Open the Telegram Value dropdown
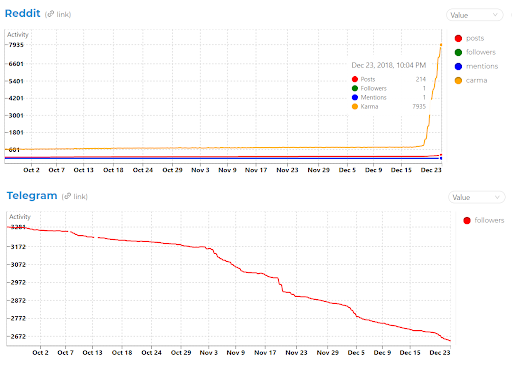Image resolution: width=512 pixels, height=366 pixels. pos(476,197)
